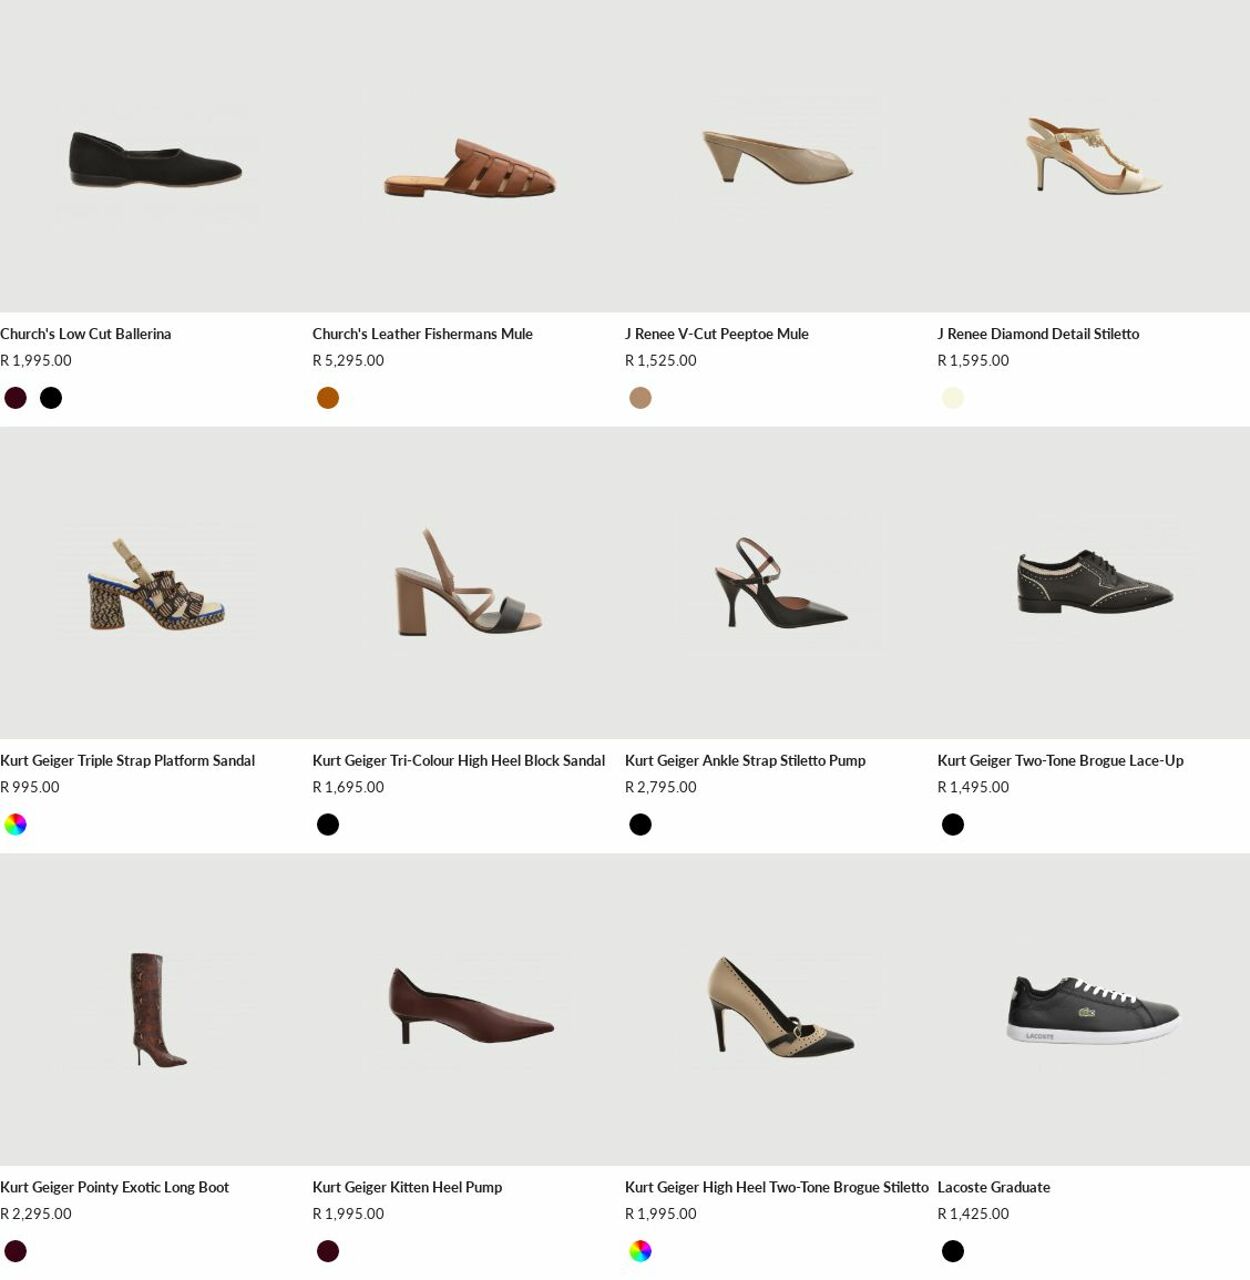Open Kurt Geiger Ankle Strap Stiletto Pump image
Viewport: 1250px width, 1280px height.
(781, 583)
